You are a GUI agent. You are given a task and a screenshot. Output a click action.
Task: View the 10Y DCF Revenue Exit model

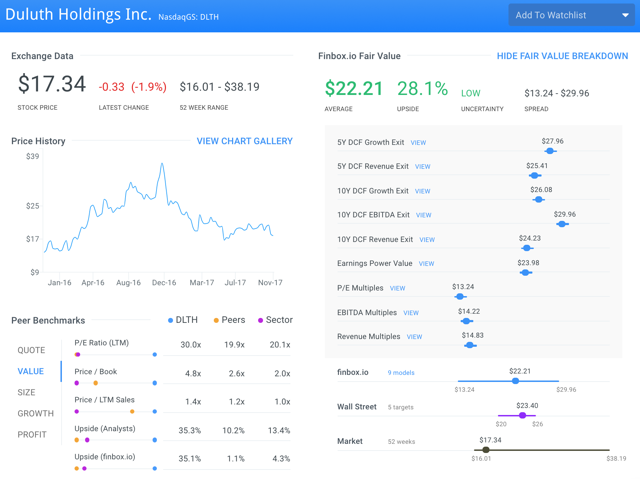[x=427, y=240]
